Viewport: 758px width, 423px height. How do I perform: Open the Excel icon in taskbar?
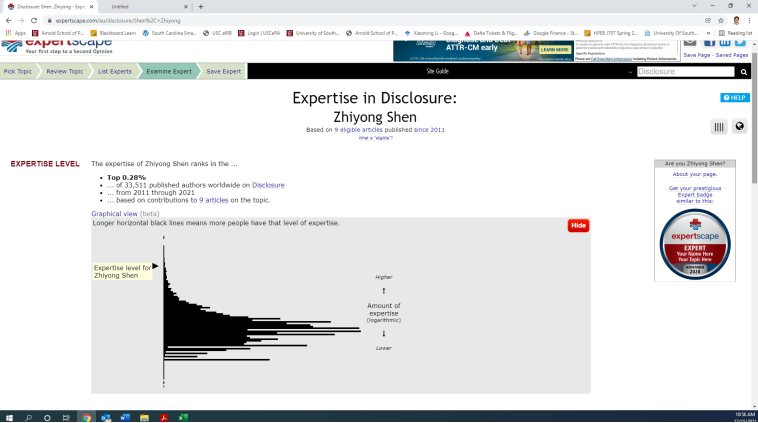coord(183,418)
